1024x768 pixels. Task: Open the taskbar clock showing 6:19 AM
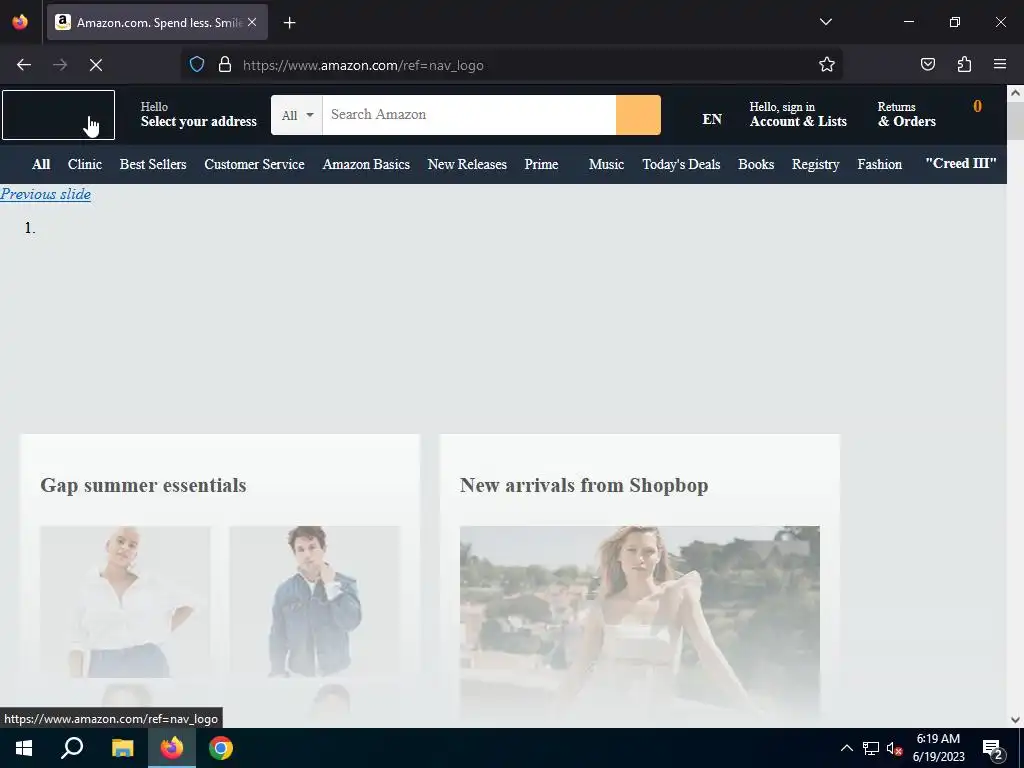pos(938,748)
